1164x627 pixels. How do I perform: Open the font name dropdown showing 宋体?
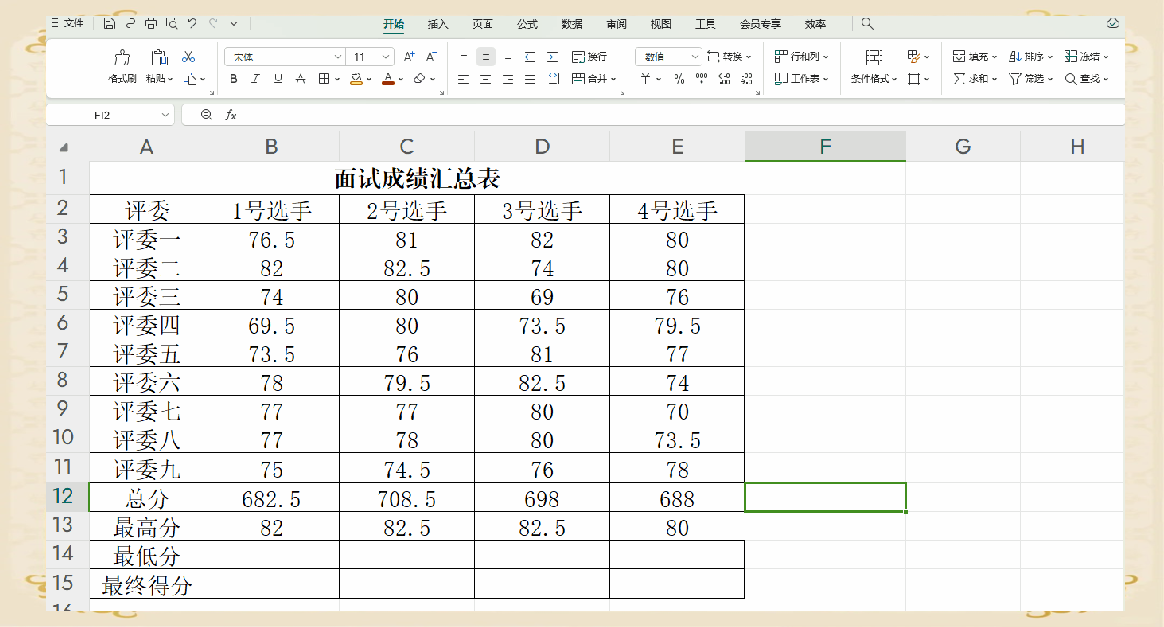tap(284, 56)
